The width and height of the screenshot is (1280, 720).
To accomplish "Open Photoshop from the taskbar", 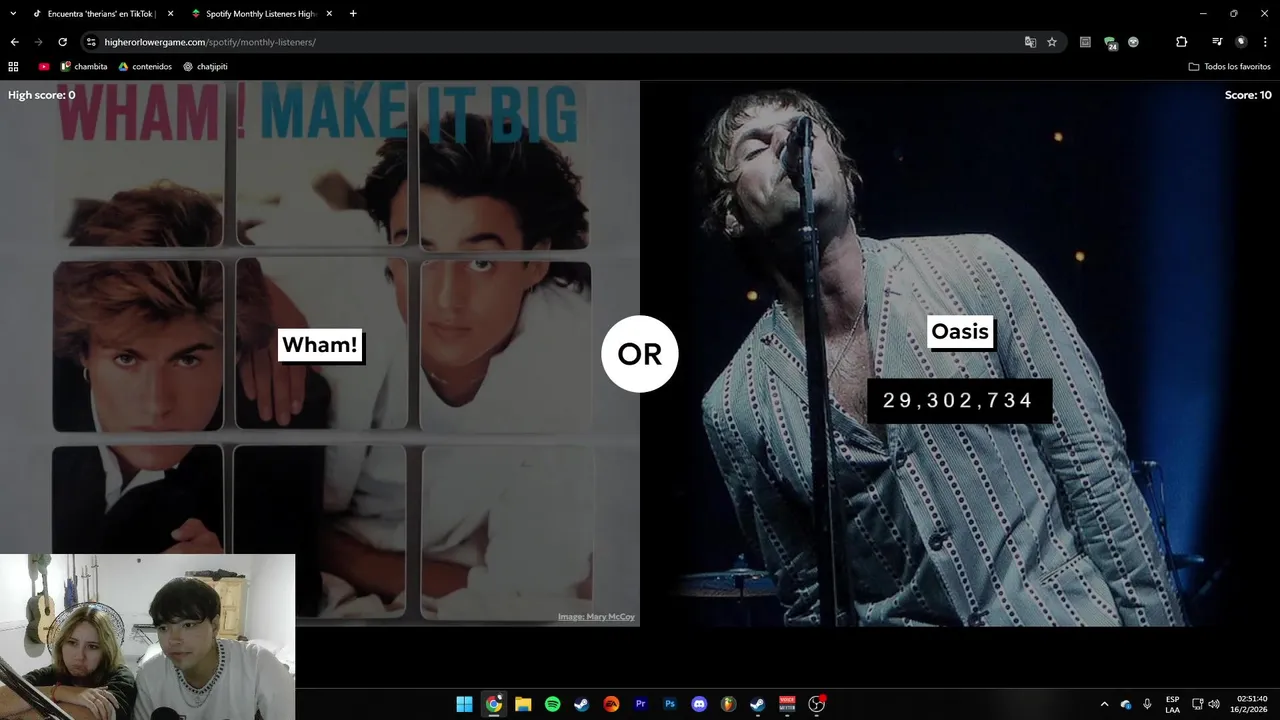I will pos(670,704).
